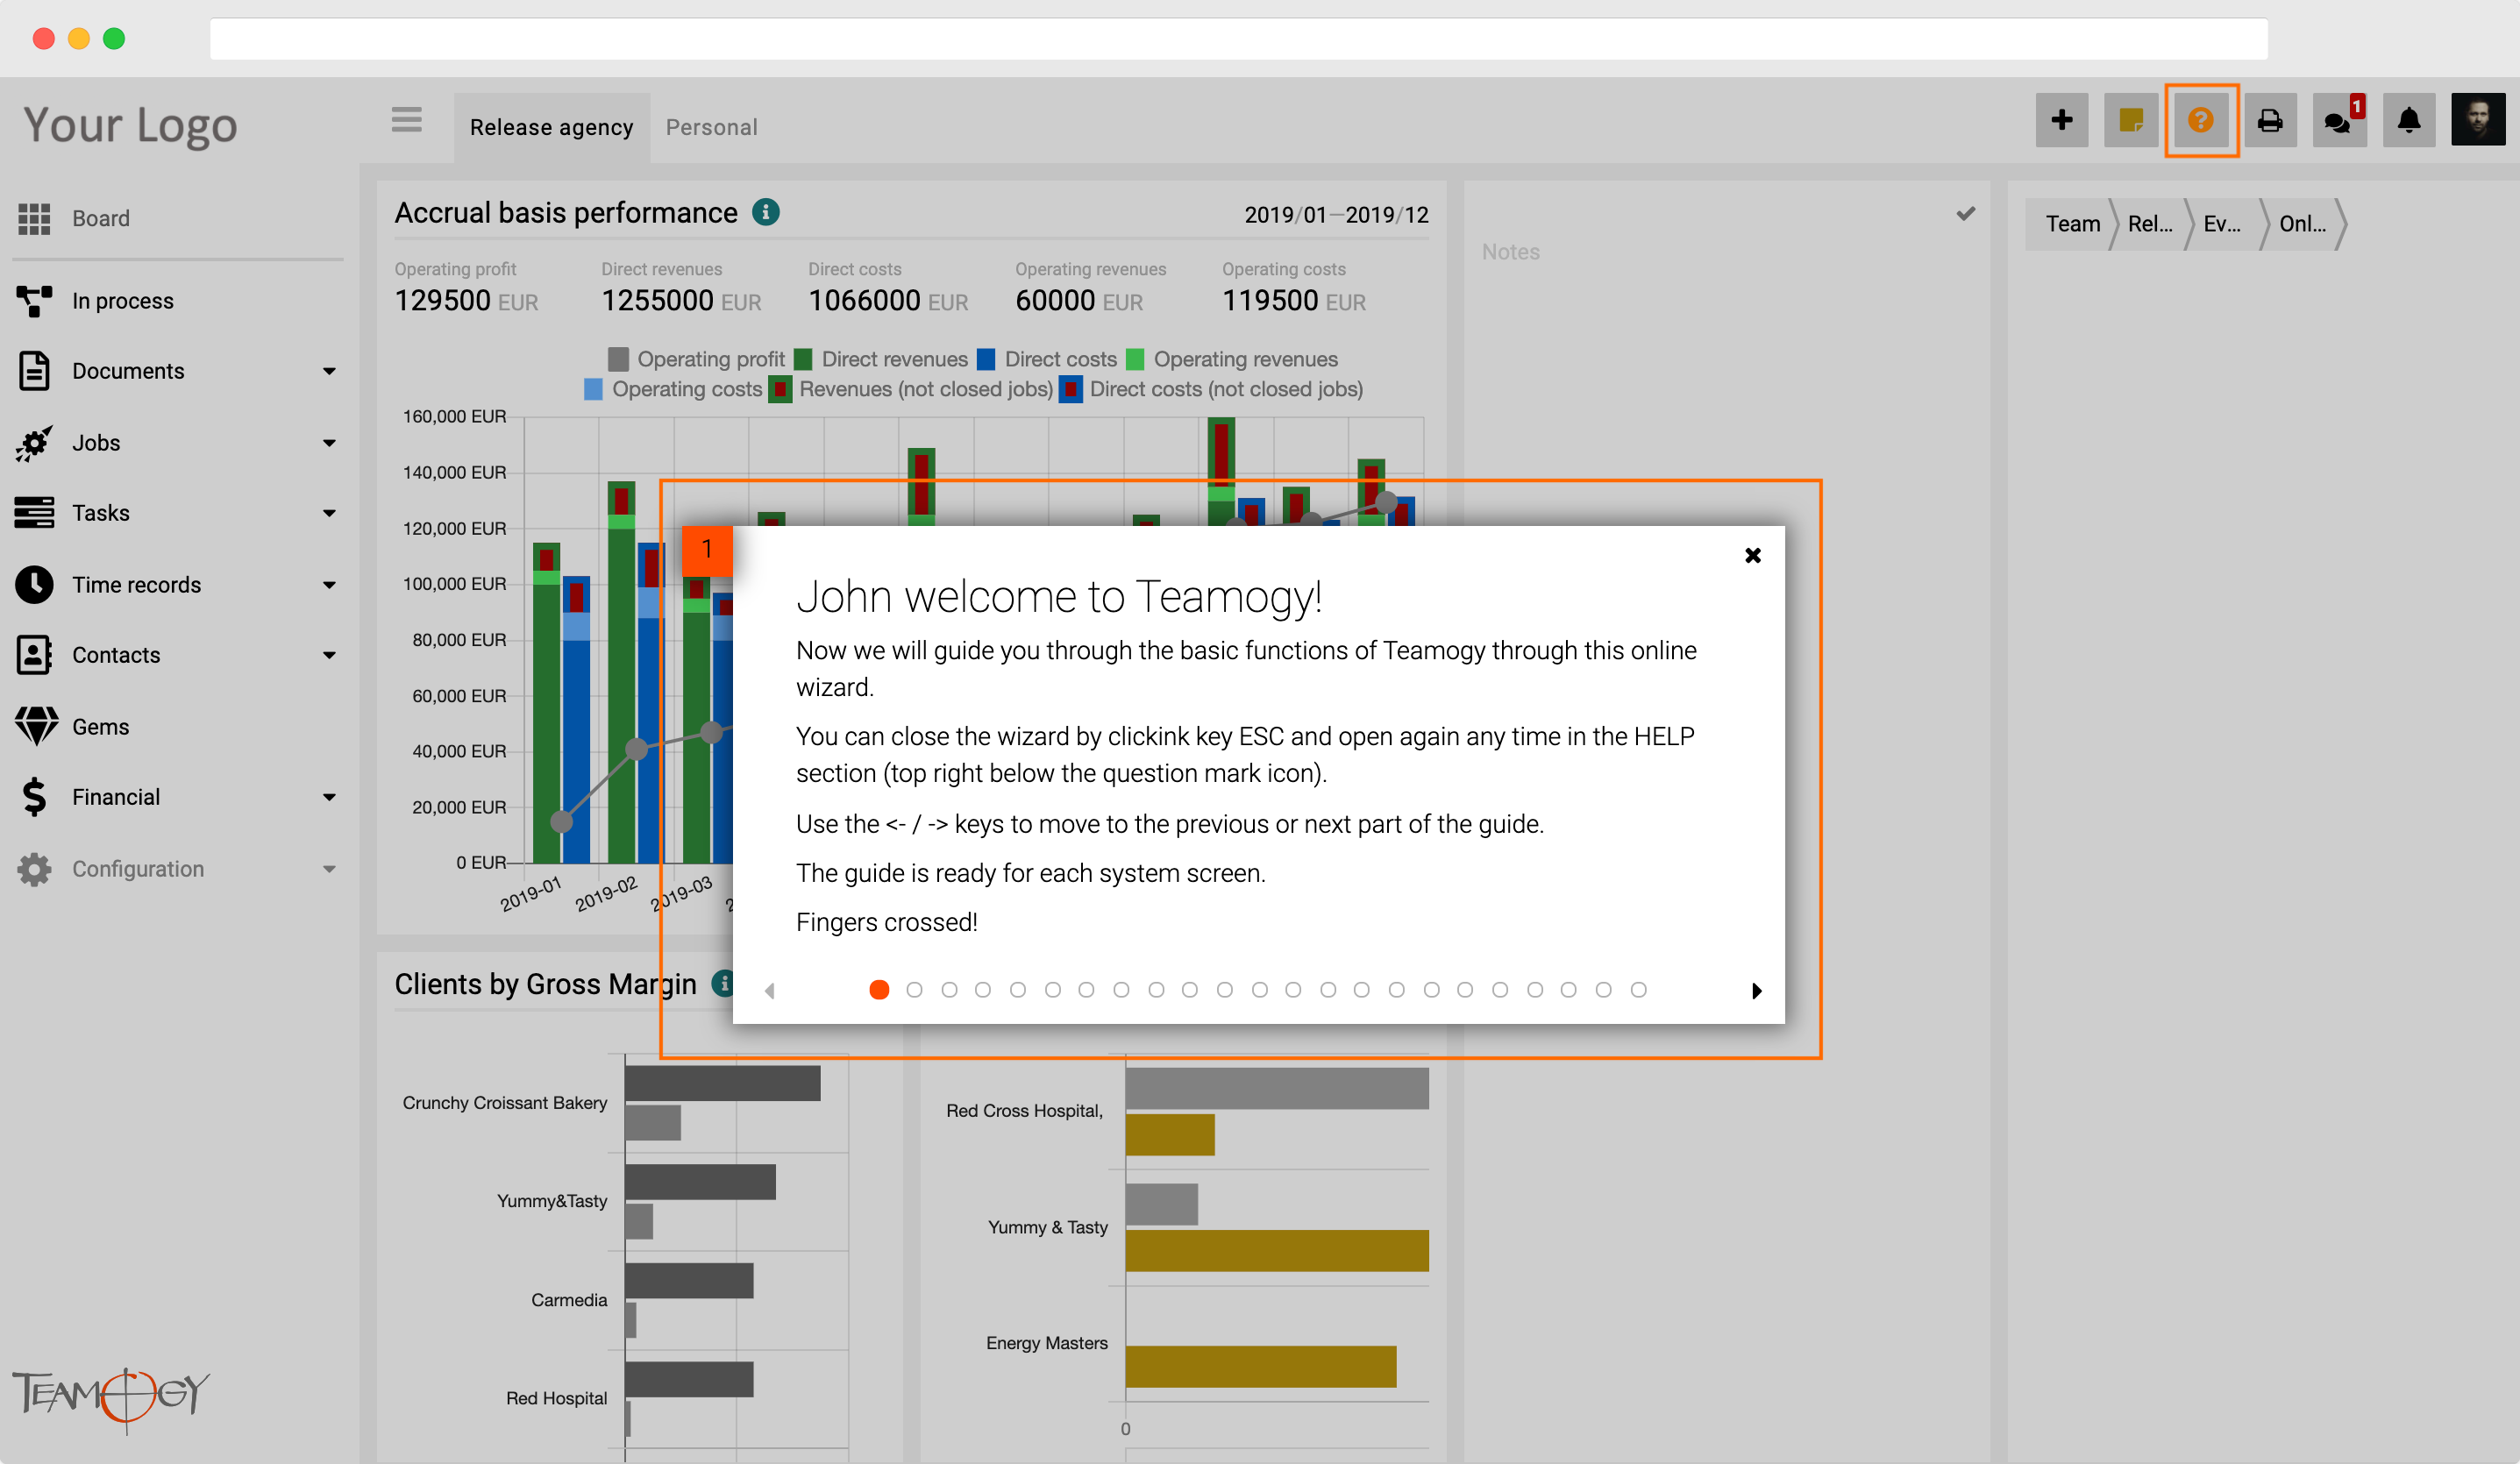The image size is (2520, 1464).
Task: Expand the Configuration menu arrow
Action: coord(329,869)
